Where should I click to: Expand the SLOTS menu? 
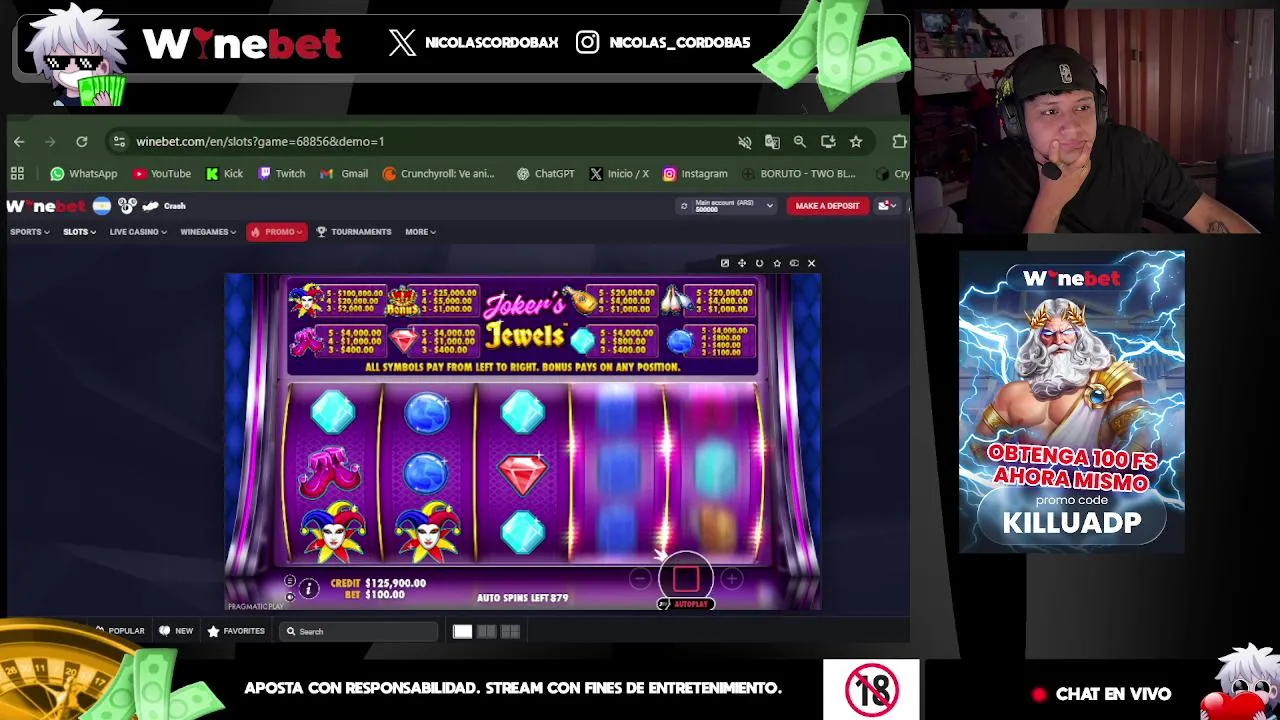pyautogui.click(x=79, y=232)
